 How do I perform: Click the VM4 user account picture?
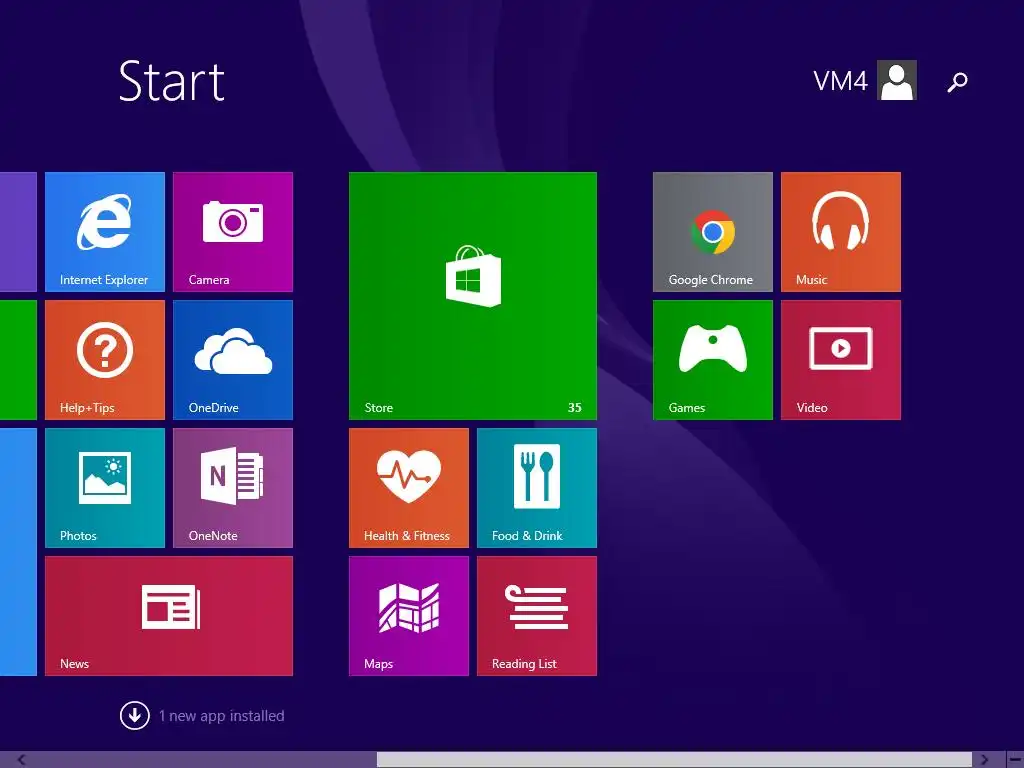897,80
